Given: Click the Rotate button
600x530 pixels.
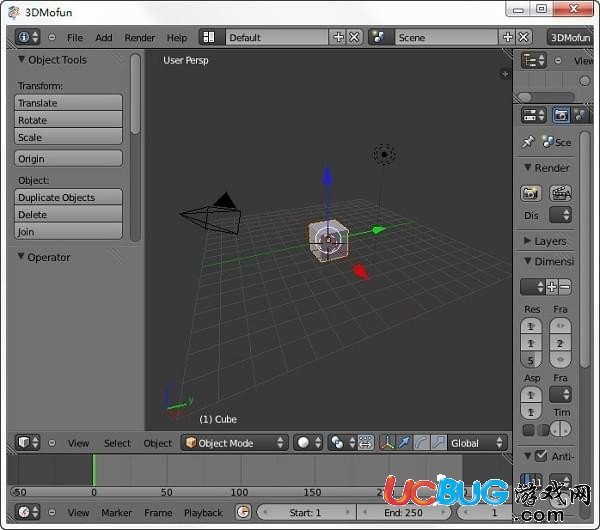Looking at the screenshot, I should [x=68, y=120].
